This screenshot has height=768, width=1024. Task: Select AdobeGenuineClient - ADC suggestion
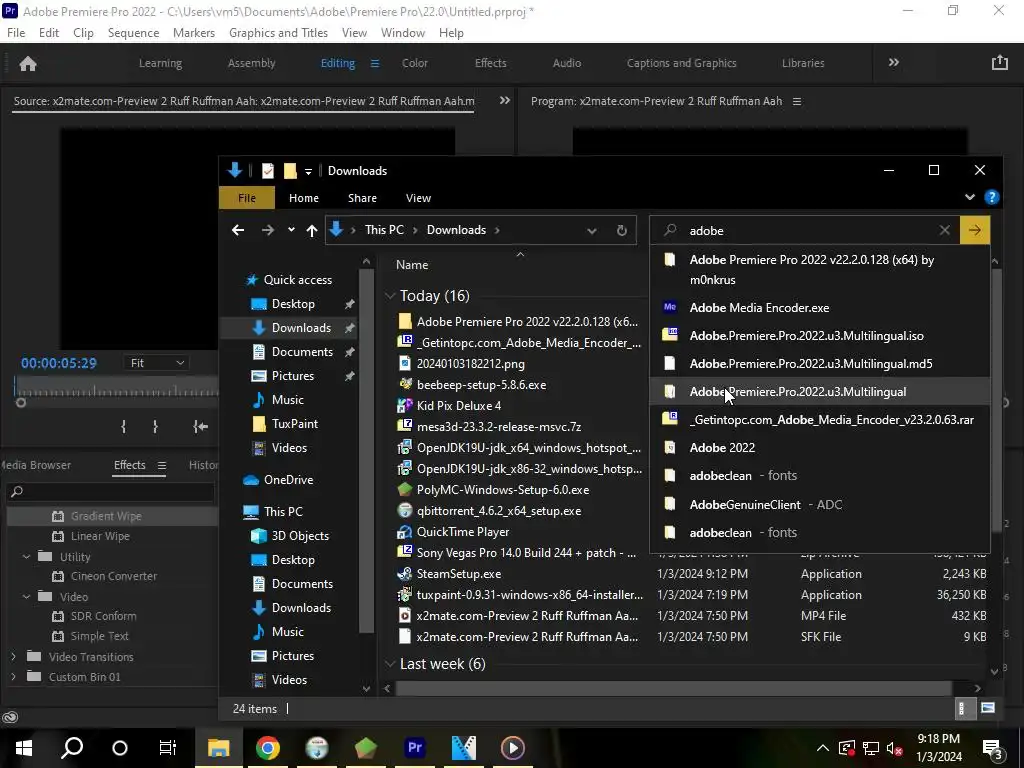click(x=820, y=504)
